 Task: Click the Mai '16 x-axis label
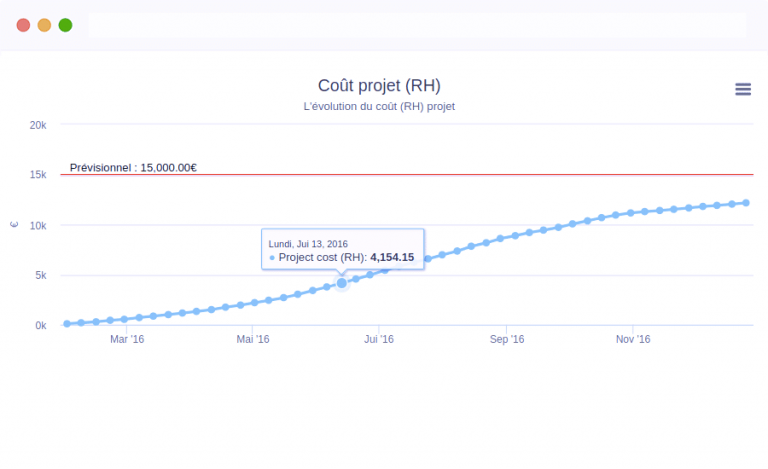tap(253, 340)
